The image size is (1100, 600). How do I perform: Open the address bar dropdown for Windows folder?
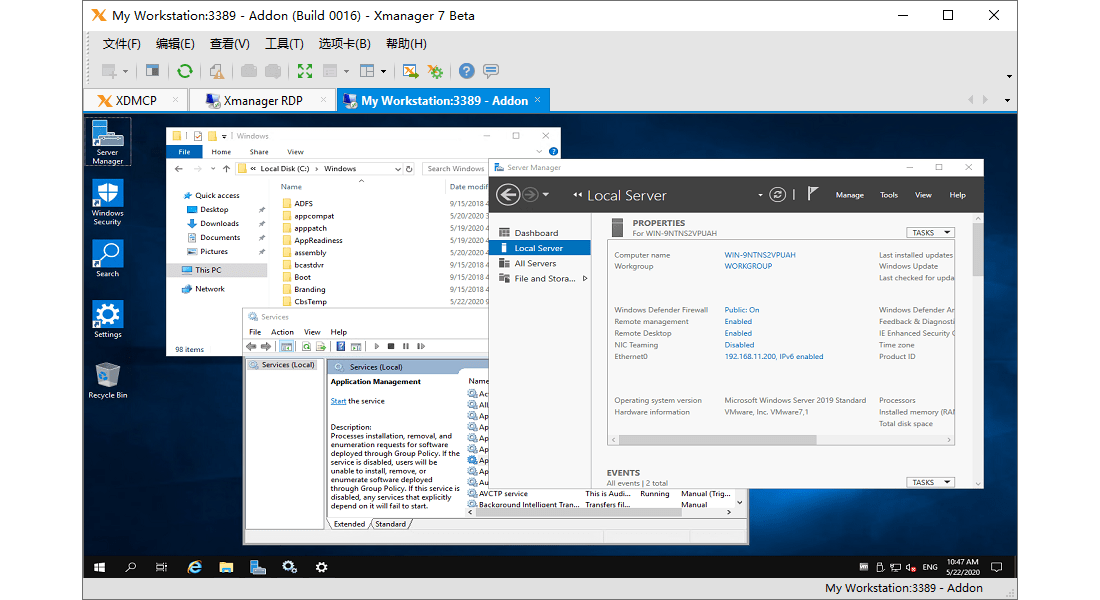coord(398,168)
